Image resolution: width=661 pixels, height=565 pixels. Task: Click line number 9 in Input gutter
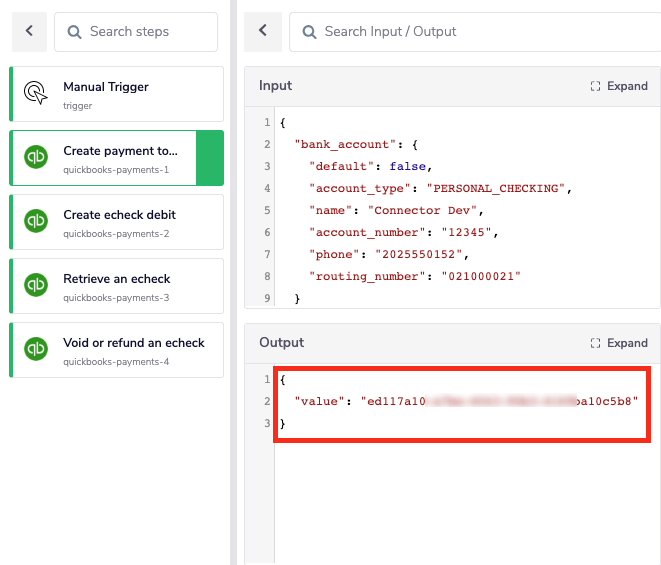click(x=267, y=299)
